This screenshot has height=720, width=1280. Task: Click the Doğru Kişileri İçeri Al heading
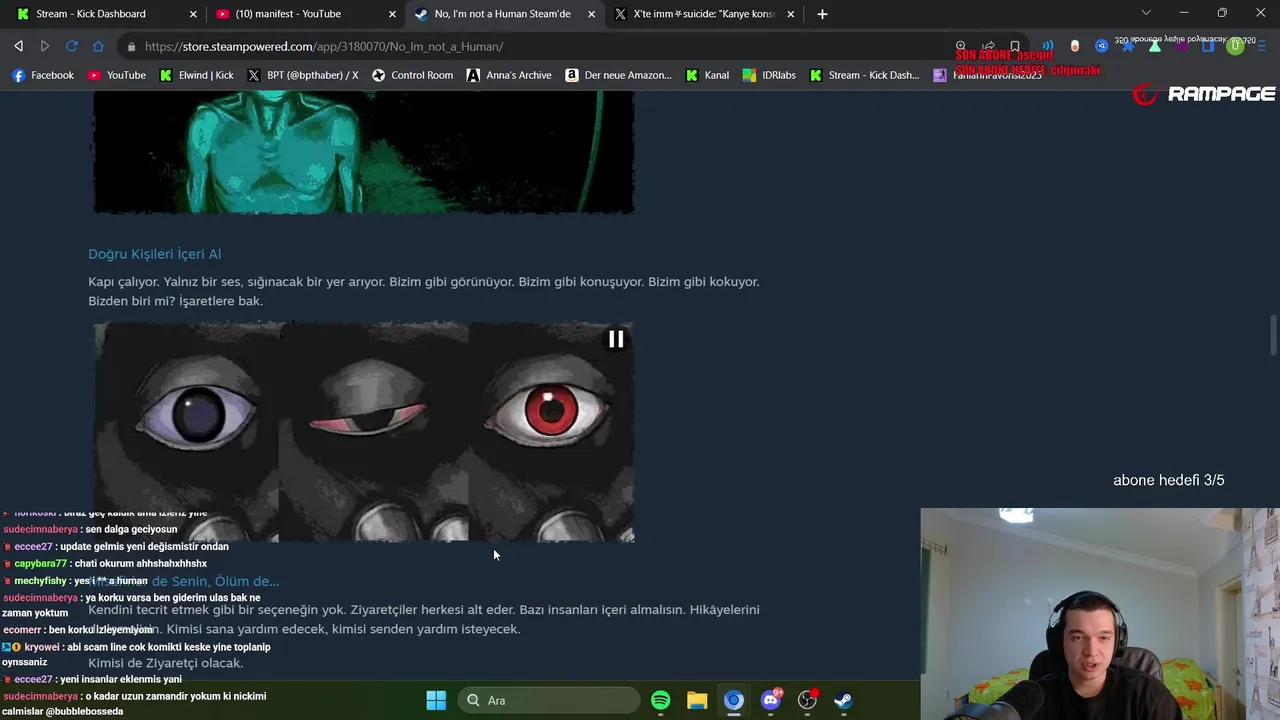tap(155, 254)
